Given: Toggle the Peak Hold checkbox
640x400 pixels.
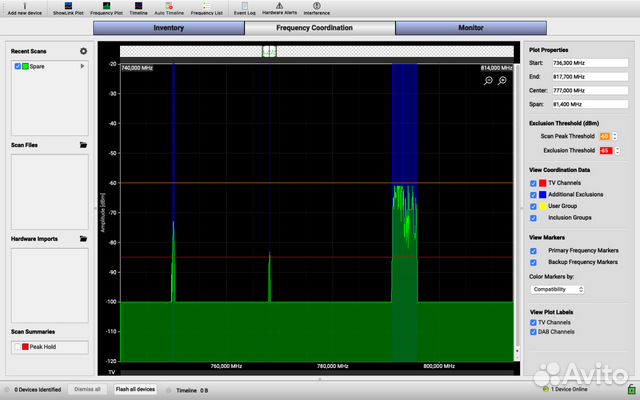Looking at the screenshot, I should (x=18, y=347).
